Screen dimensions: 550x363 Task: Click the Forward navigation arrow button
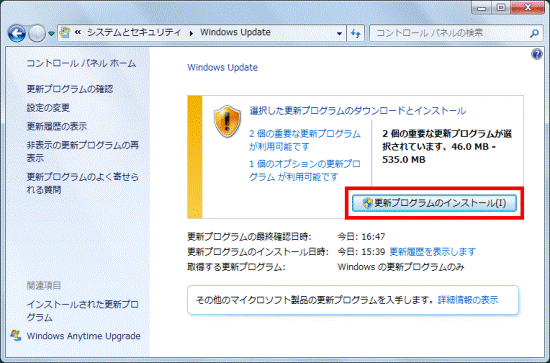[37, 34]
